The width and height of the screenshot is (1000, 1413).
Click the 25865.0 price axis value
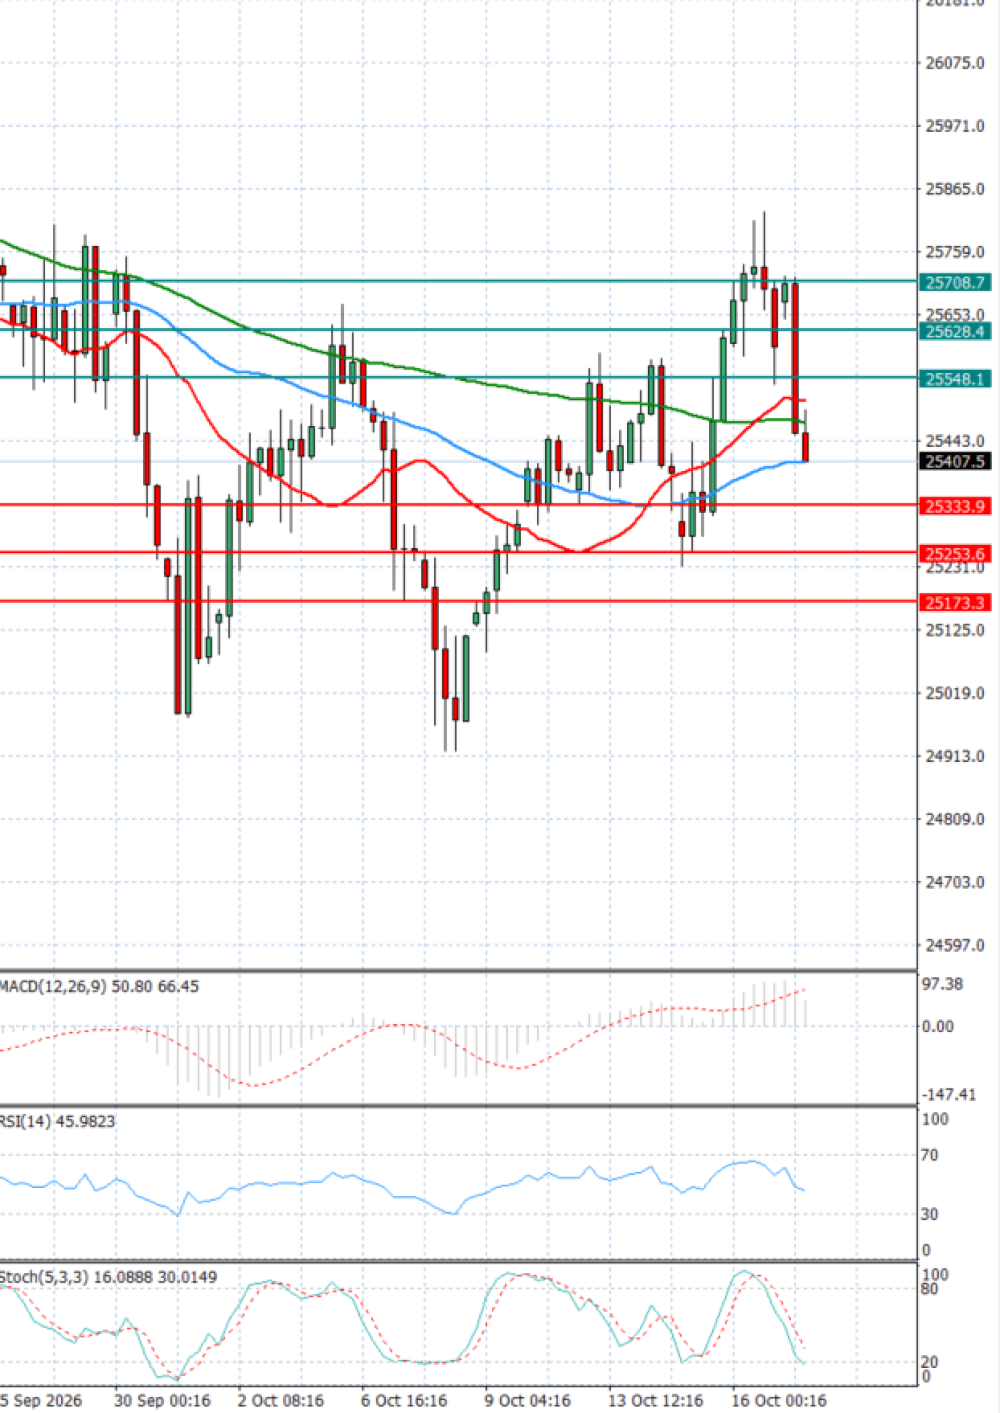pyautogui.click(x=955, y=189)
